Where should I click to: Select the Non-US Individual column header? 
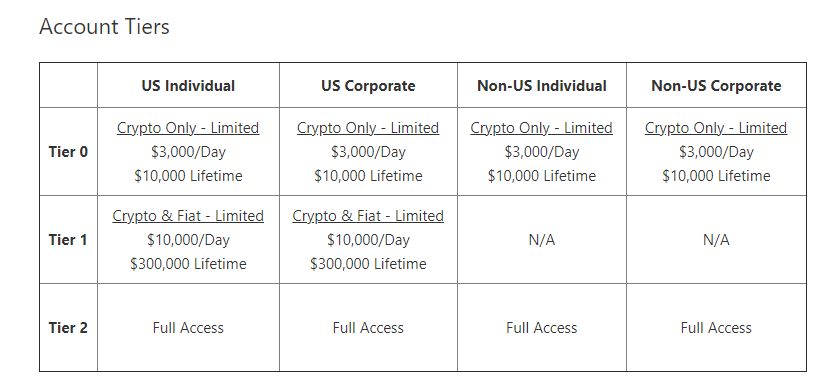point(542,86)
